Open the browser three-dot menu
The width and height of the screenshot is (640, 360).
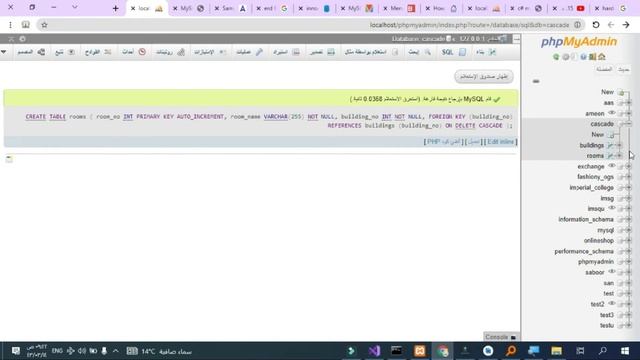(x=11, y=25)
